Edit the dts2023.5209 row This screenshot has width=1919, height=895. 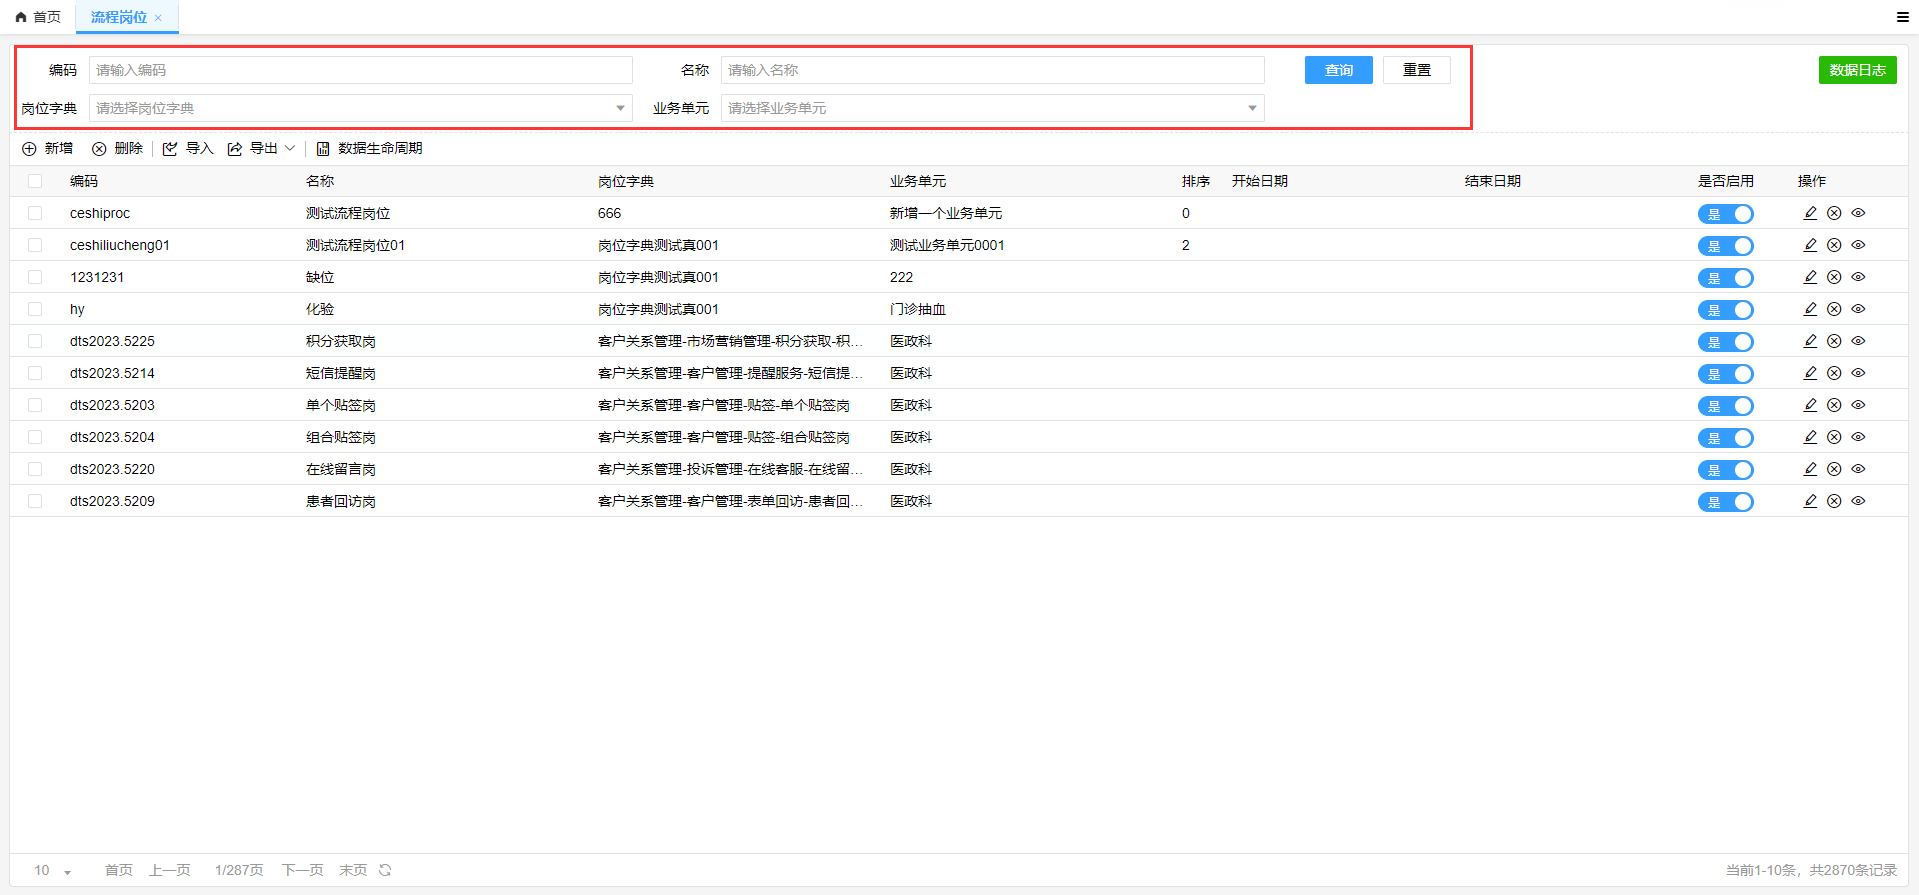coord(1810,501)
